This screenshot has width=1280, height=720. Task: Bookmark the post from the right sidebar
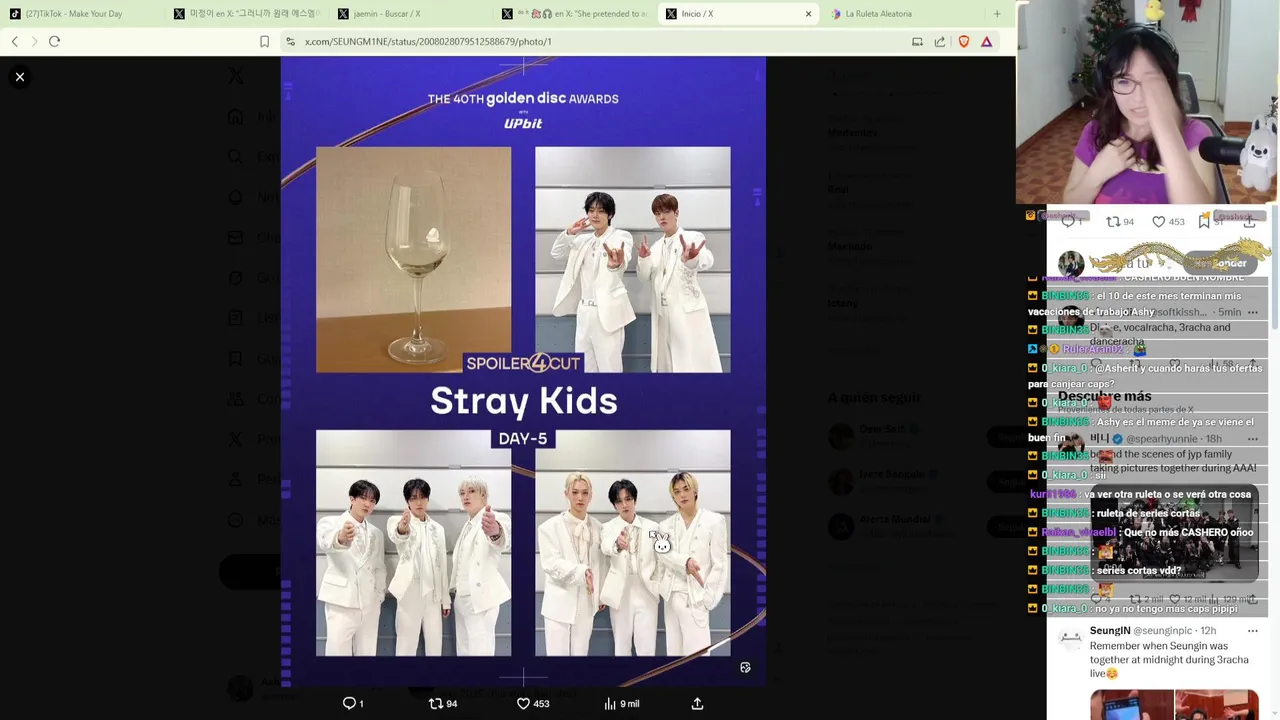coord(1204,221)
